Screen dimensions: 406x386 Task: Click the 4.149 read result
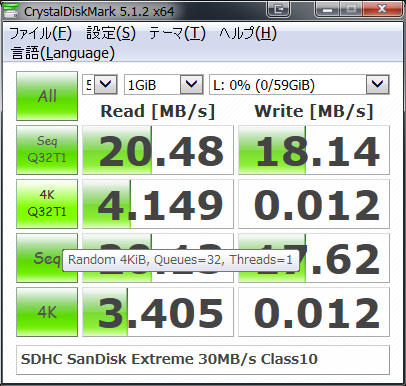click(x=158, y=204)
